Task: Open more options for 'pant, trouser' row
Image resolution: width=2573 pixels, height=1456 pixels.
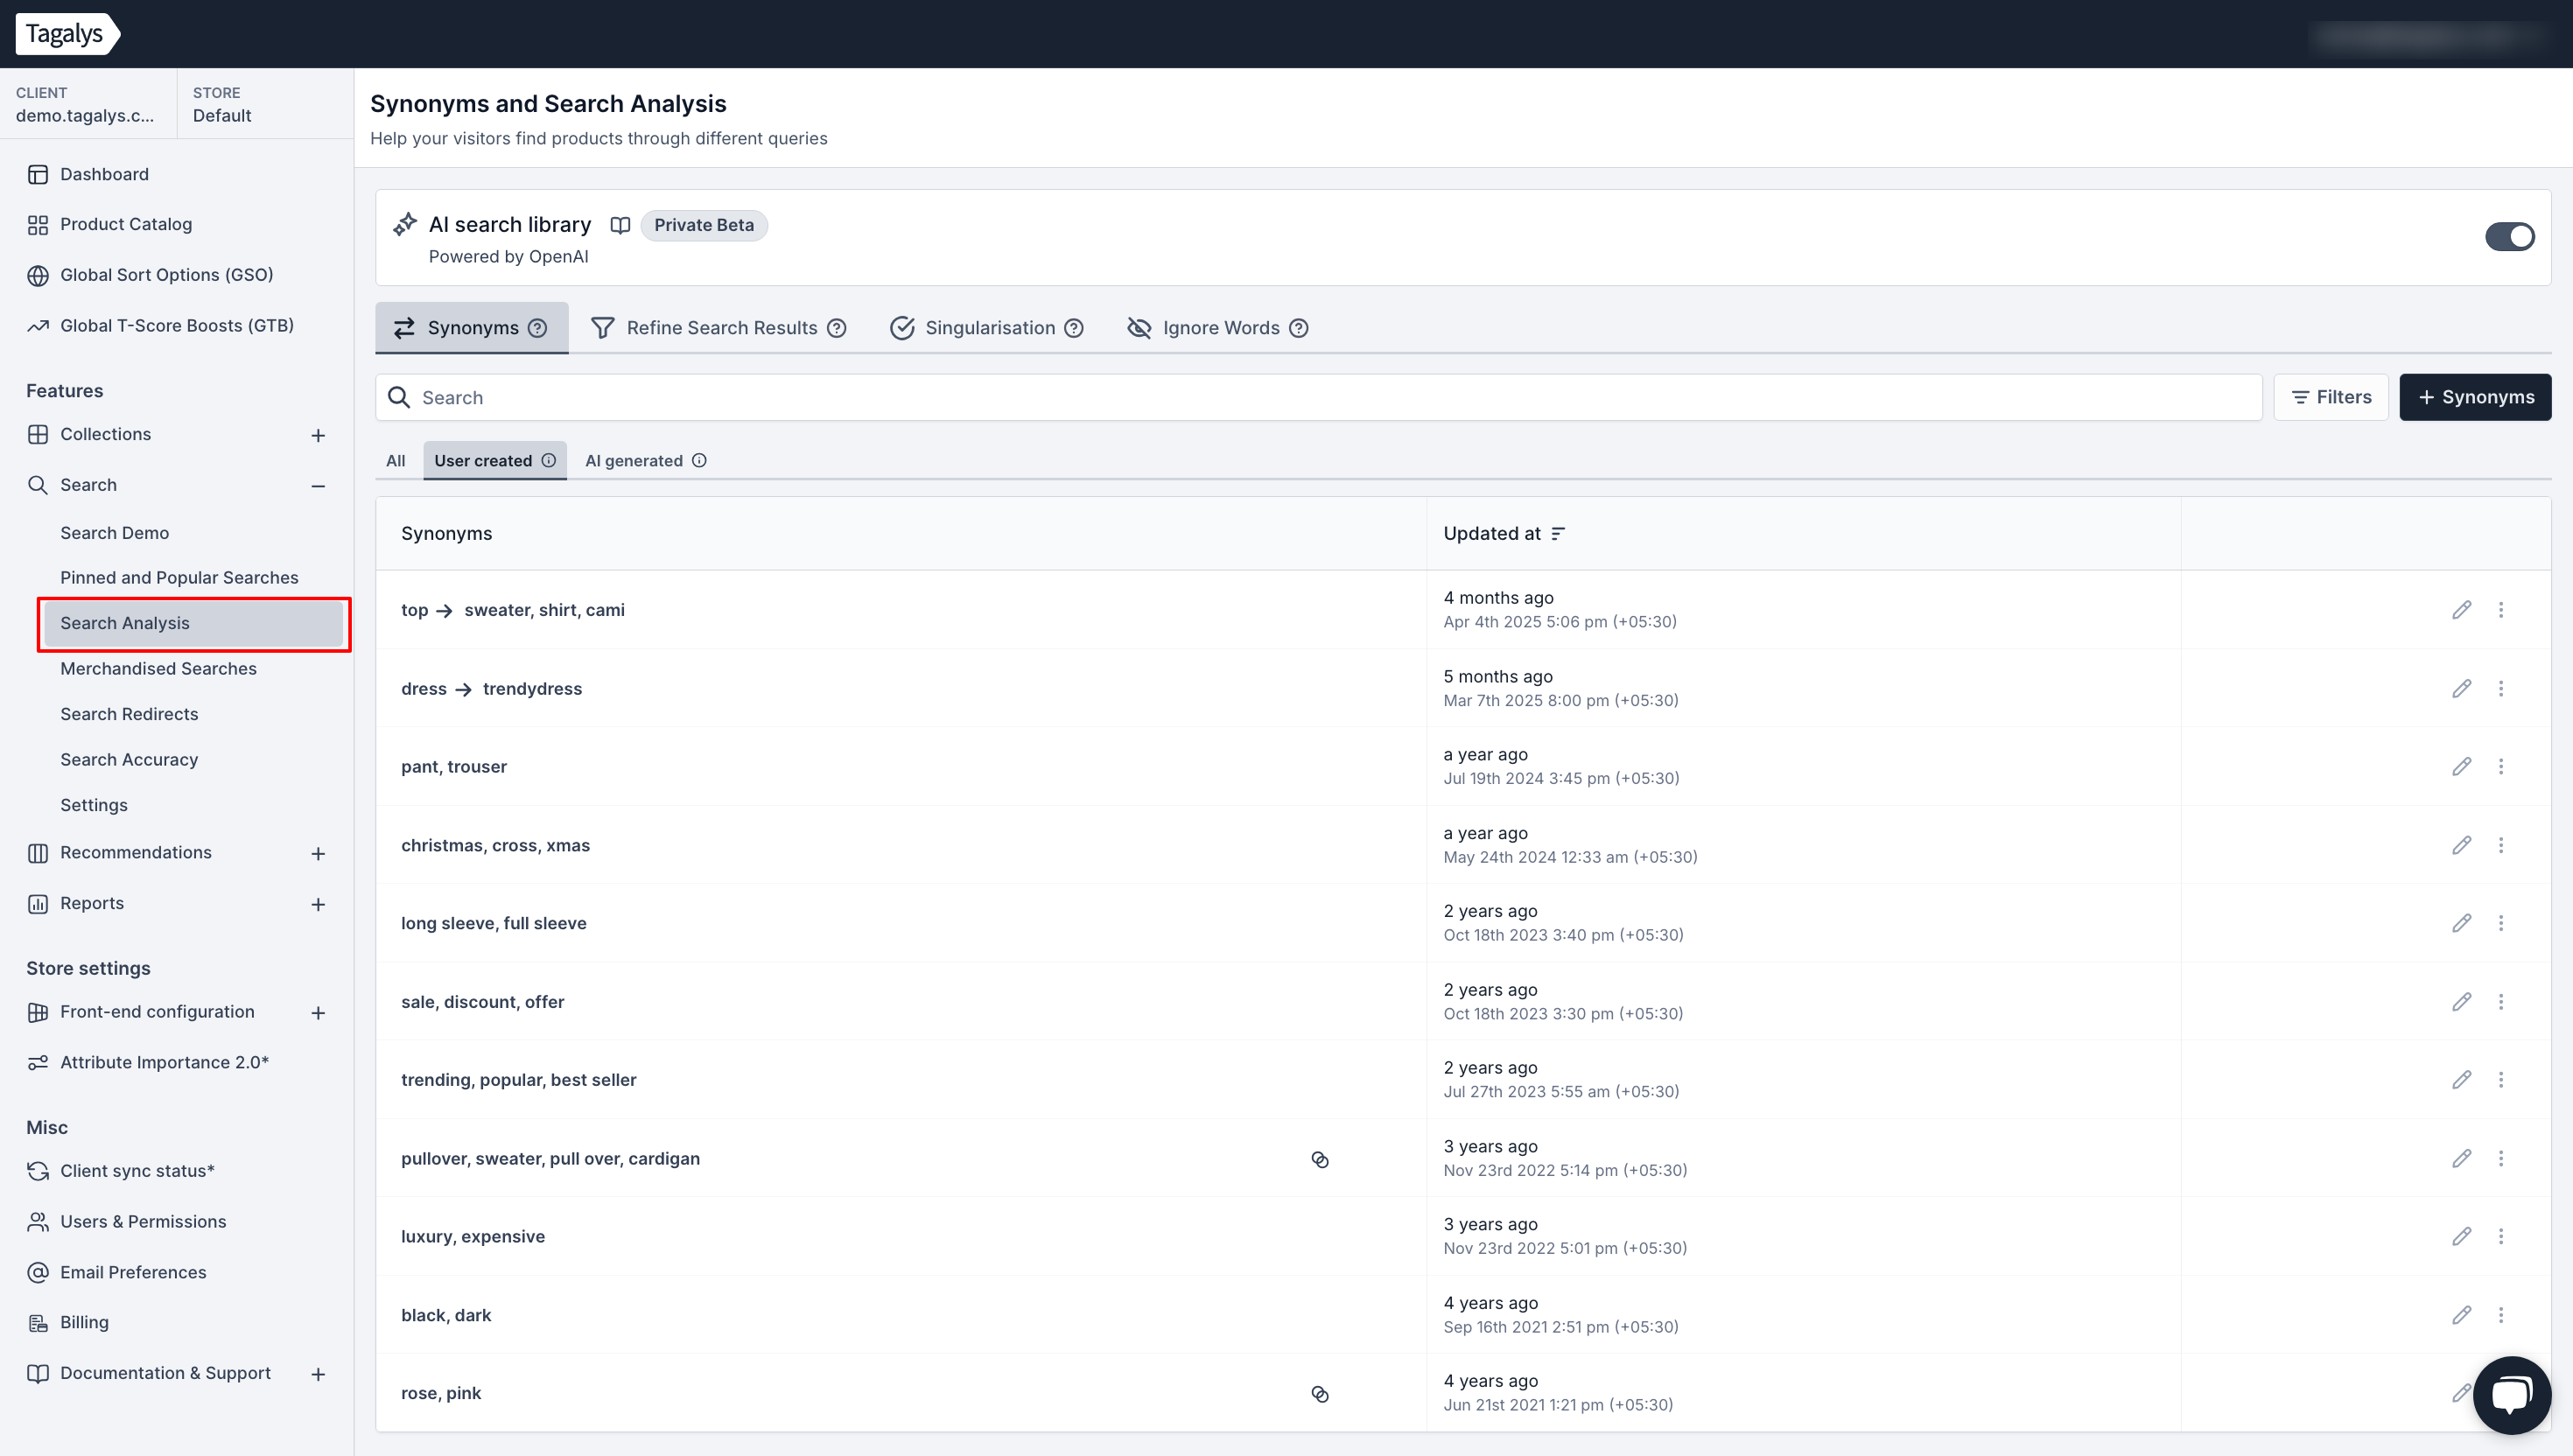Action: (x=2501, y=767)
